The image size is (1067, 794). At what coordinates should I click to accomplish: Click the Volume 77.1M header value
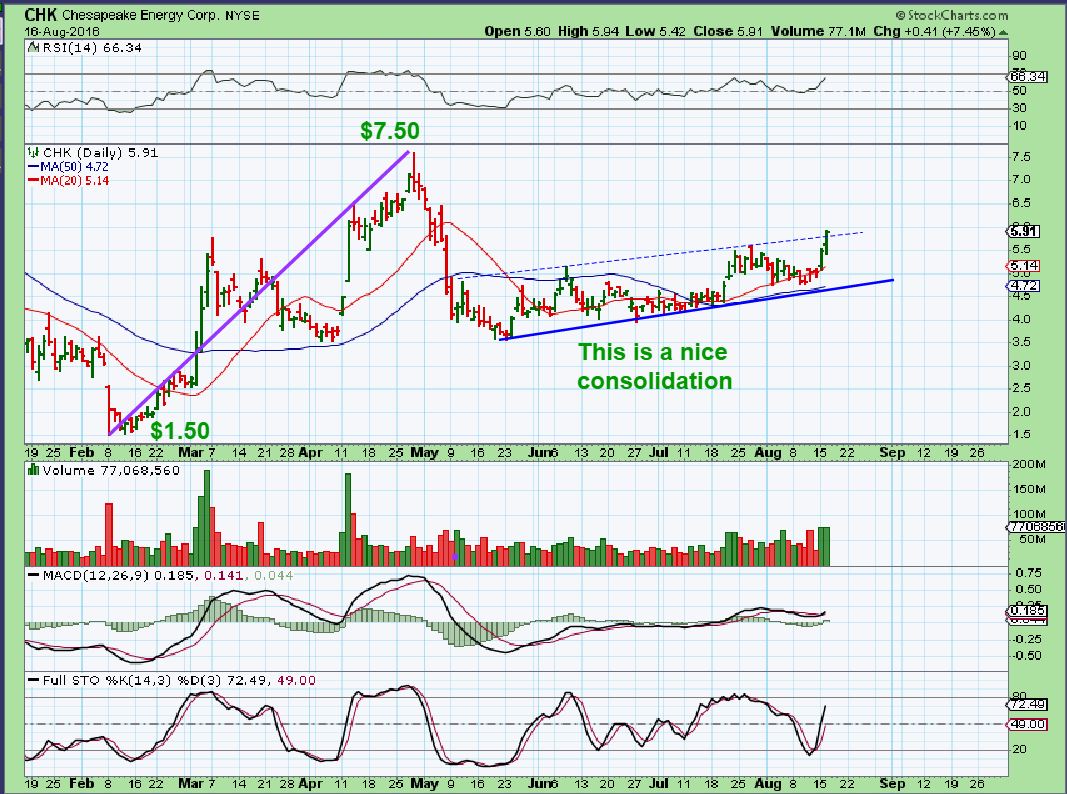[819, 31]
